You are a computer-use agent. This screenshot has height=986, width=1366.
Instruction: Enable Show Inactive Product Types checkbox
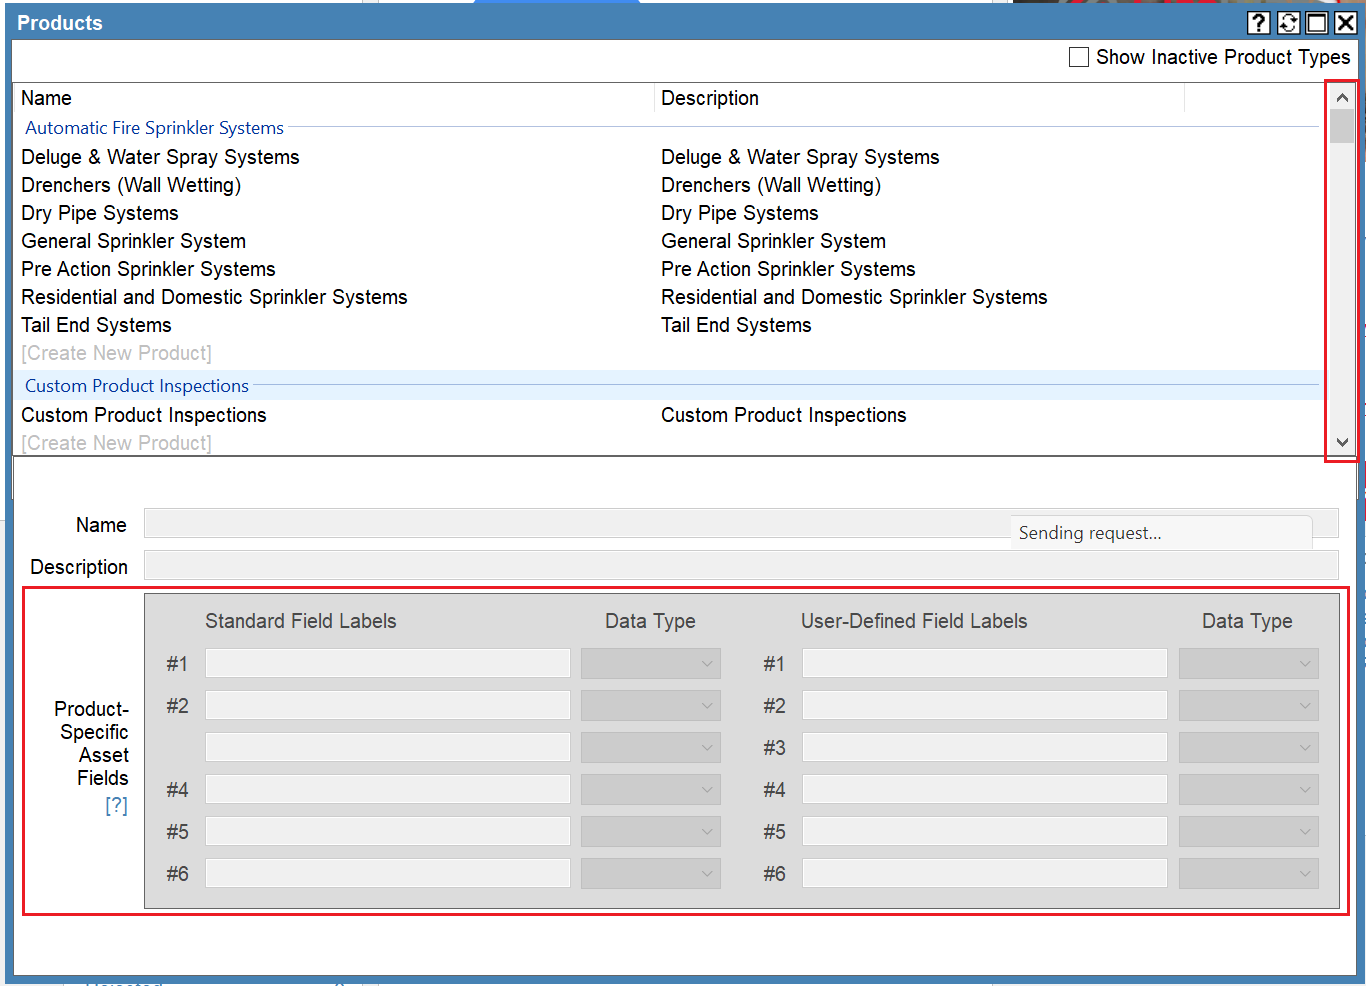[1079, 57]
